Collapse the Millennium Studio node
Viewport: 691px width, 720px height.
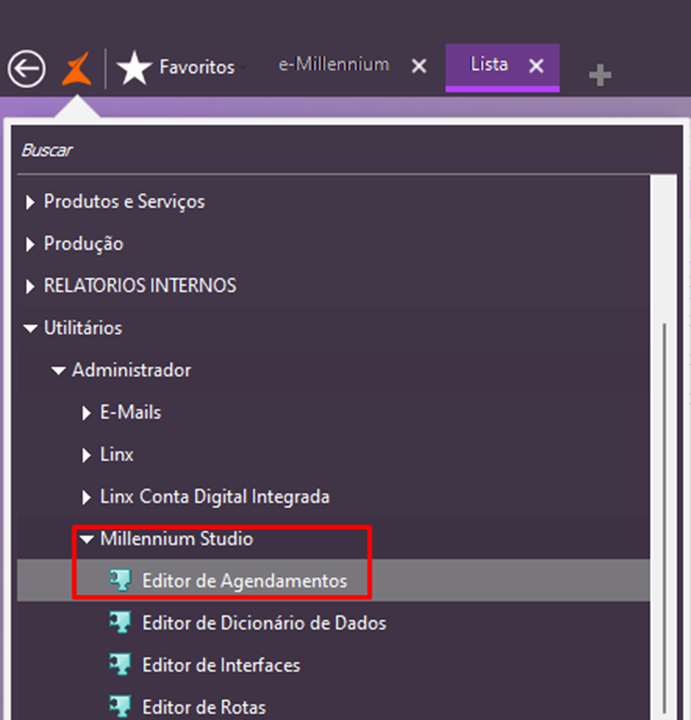pyautogui.click(x=87, y=540)
